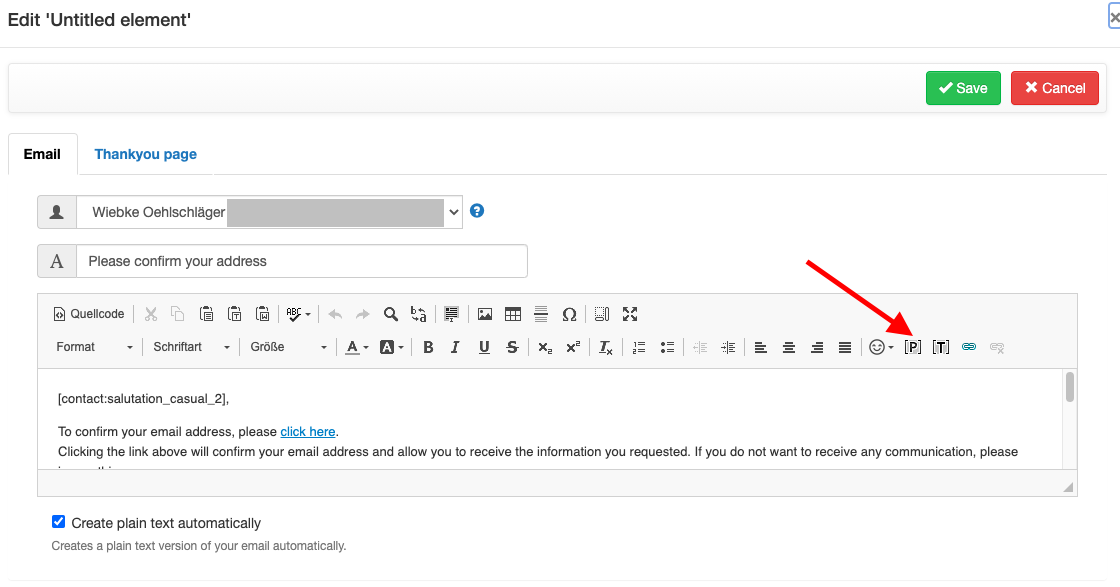Uncheck Create plain text automatically
This screenshot has width=1120, height=587.
pos(58,522)
